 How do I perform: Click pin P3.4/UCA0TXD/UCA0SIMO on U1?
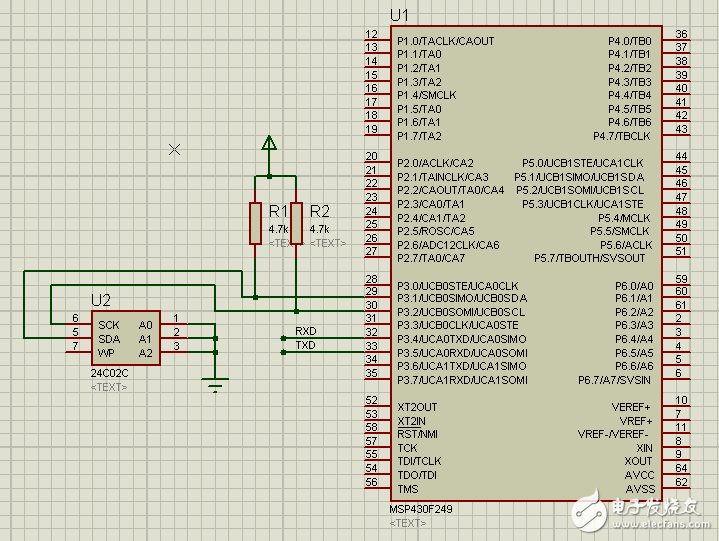point(462,339)
